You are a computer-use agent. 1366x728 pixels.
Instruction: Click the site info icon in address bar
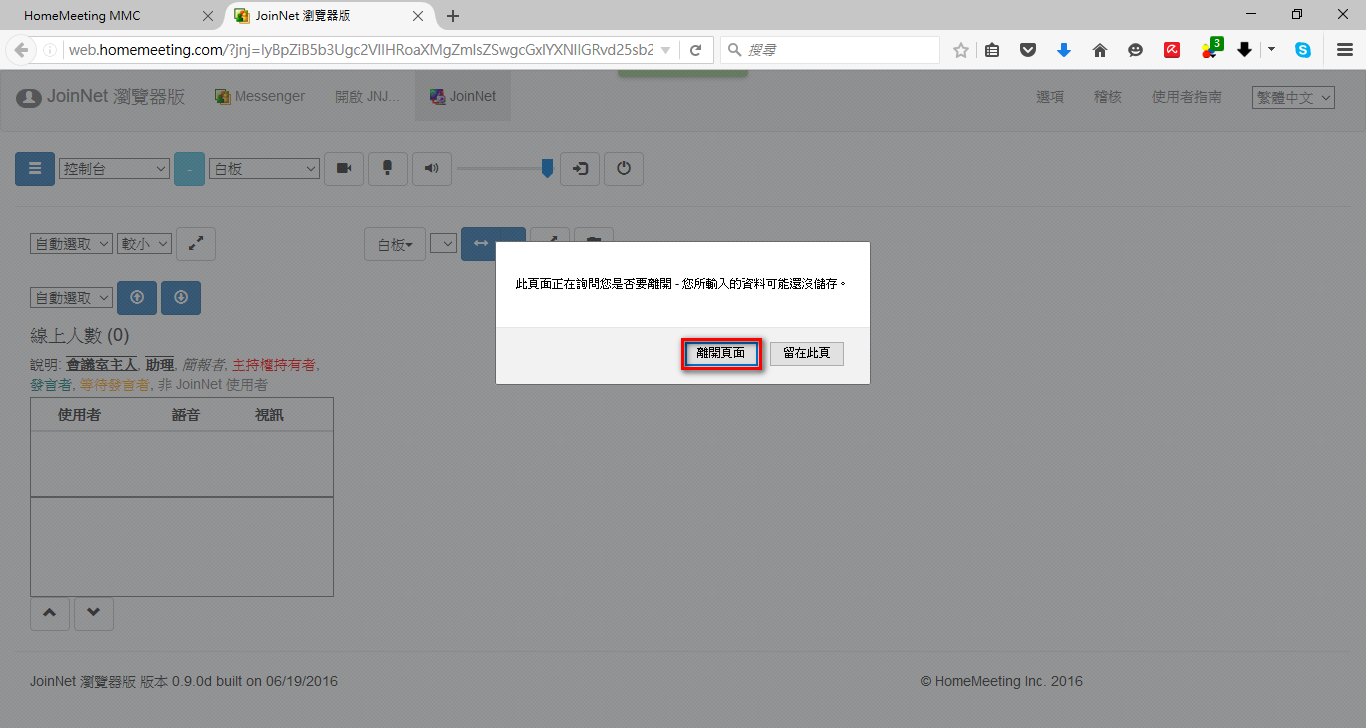tap(50, 50)
